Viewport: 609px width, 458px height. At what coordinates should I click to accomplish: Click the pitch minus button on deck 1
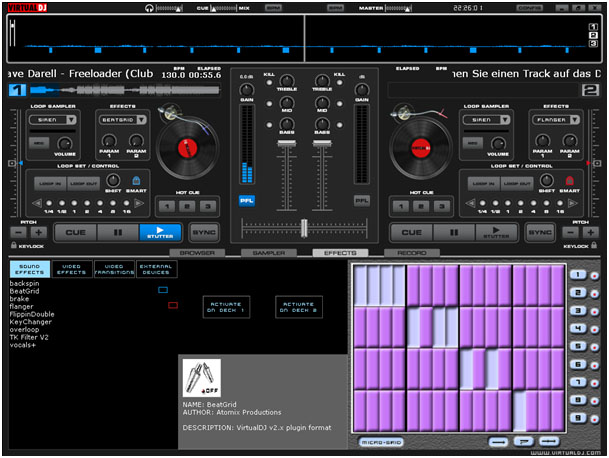[x=18, y=232]
